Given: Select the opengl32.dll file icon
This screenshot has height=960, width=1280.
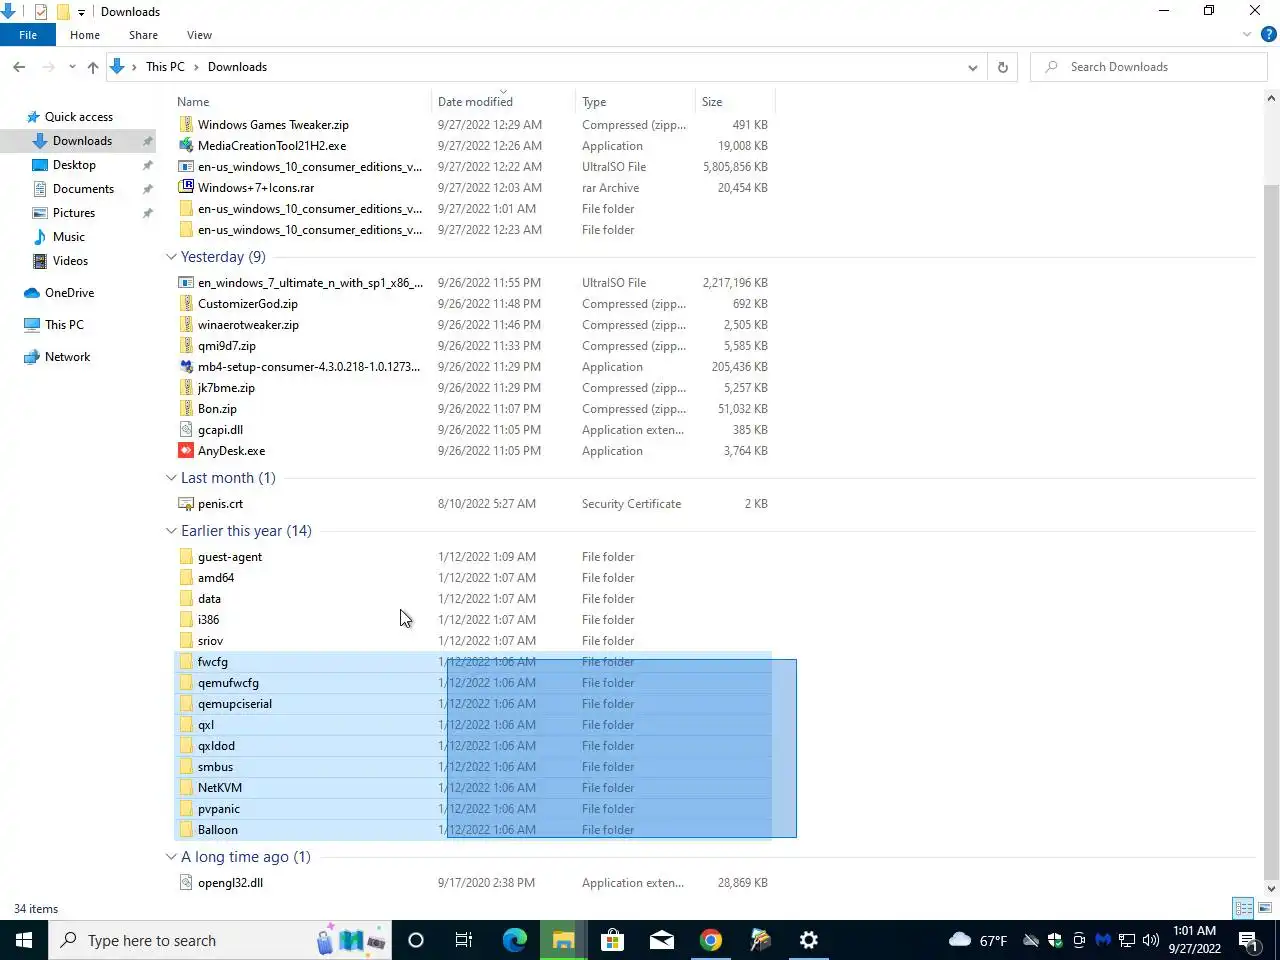Looking at the screenshot, I should tap(186, 883).
